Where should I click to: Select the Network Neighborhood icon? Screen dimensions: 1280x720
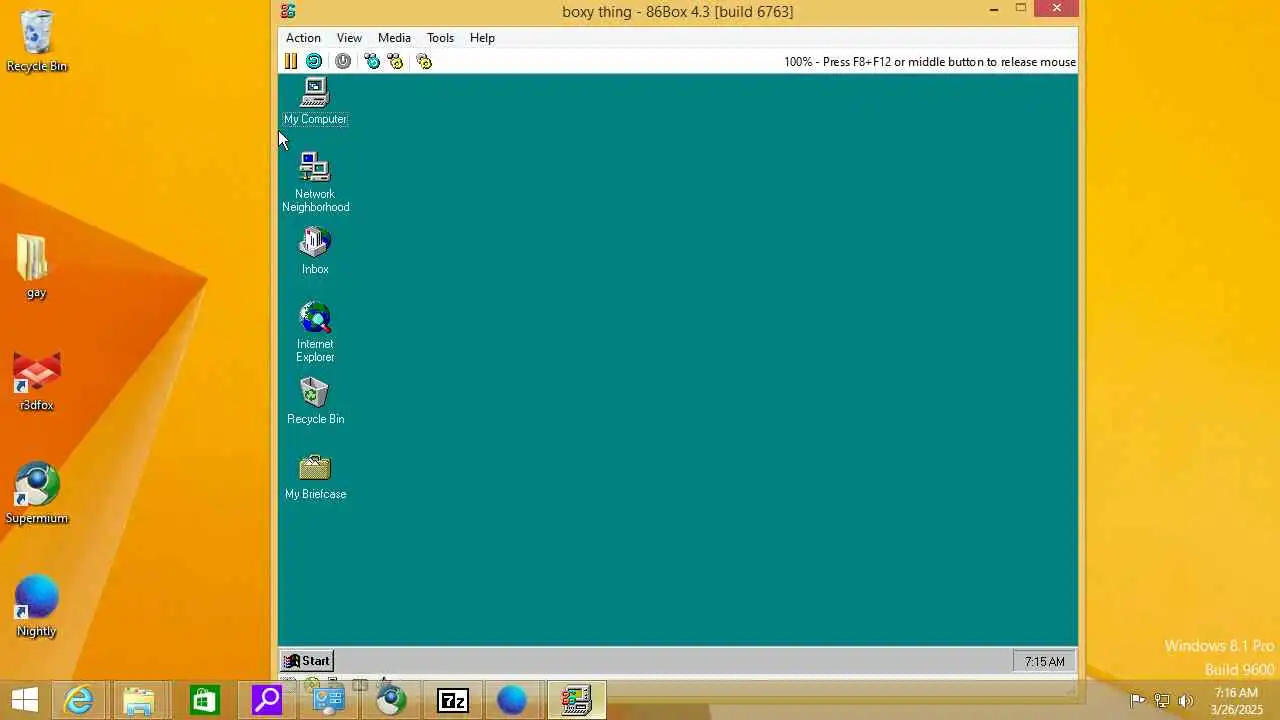pos(315,182)
